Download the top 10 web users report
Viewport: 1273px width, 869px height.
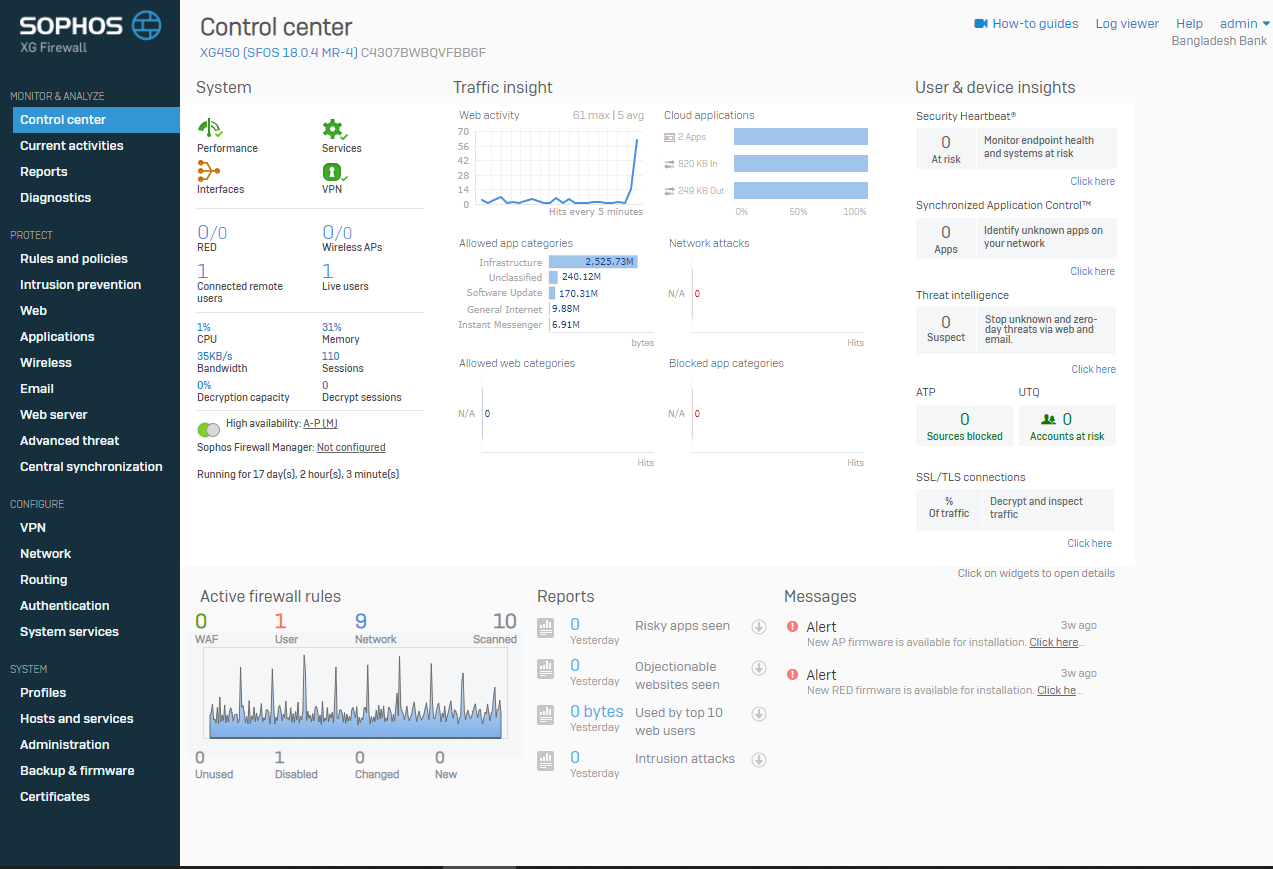click(759, 714)
